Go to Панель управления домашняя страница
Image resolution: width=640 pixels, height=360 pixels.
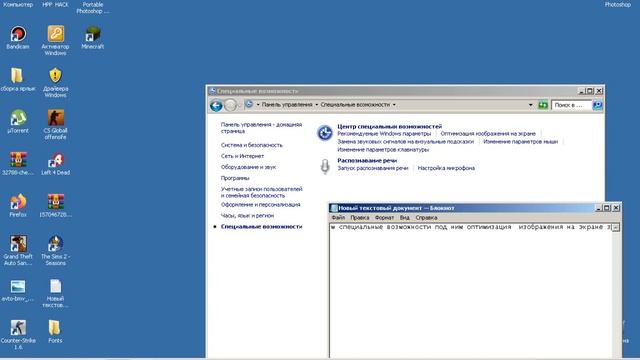261,128
